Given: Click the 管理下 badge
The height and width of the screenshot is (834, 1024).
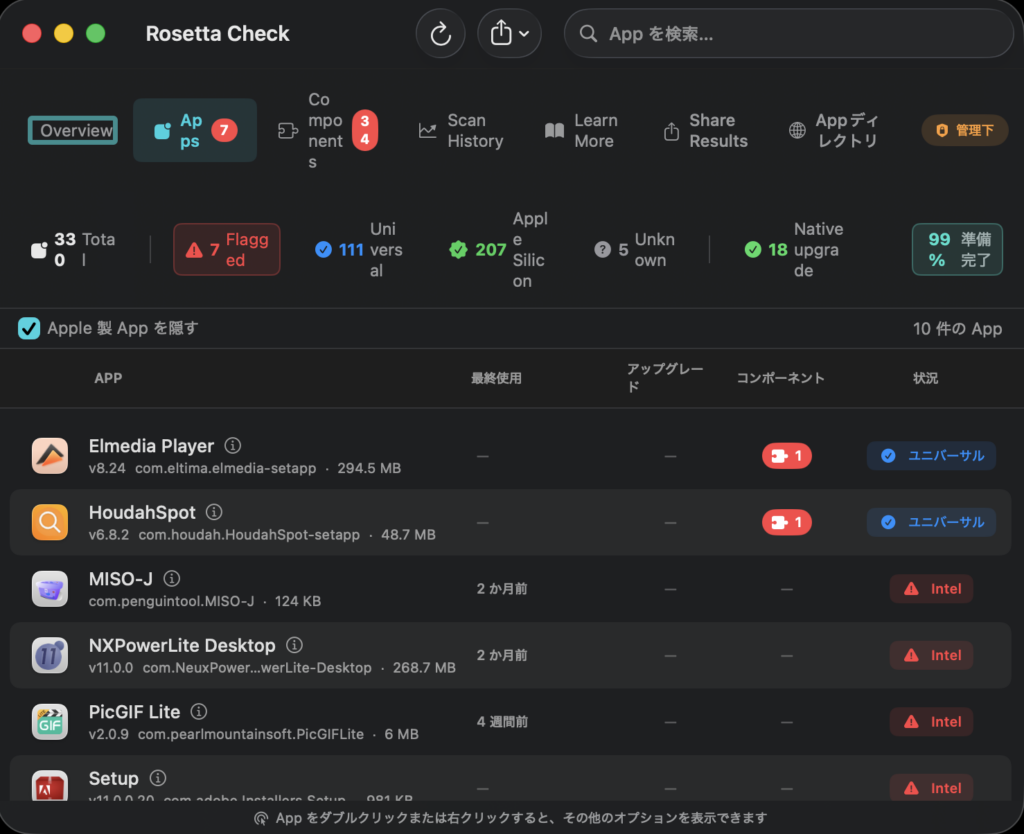Looking at the screenshot, I should (x=965, y=130).
